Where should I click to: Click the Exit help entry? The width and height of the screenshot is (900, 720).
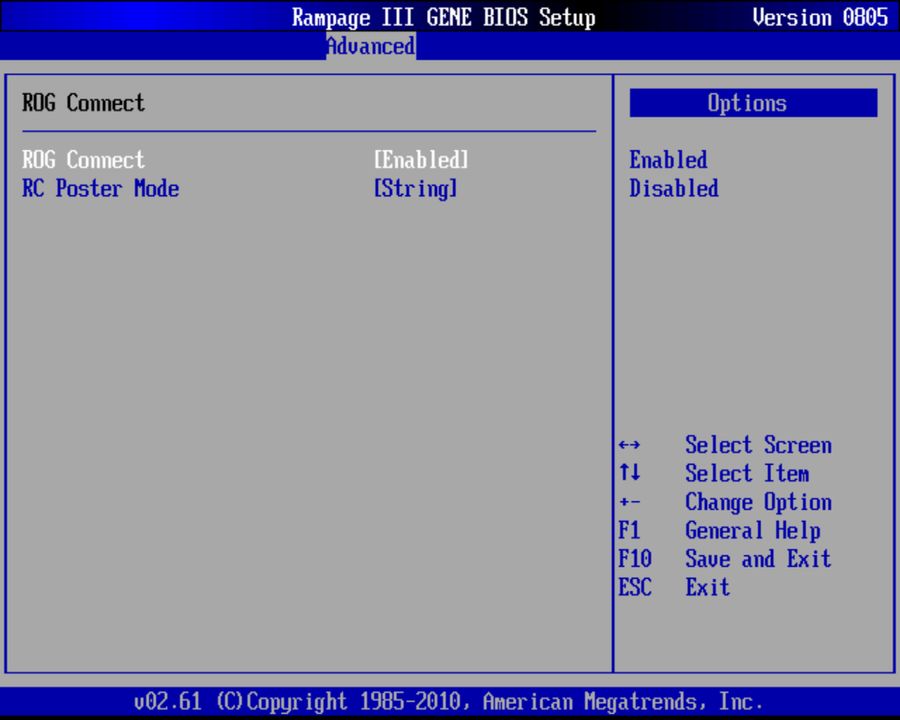pyautogui.click(x=708, y=587)
